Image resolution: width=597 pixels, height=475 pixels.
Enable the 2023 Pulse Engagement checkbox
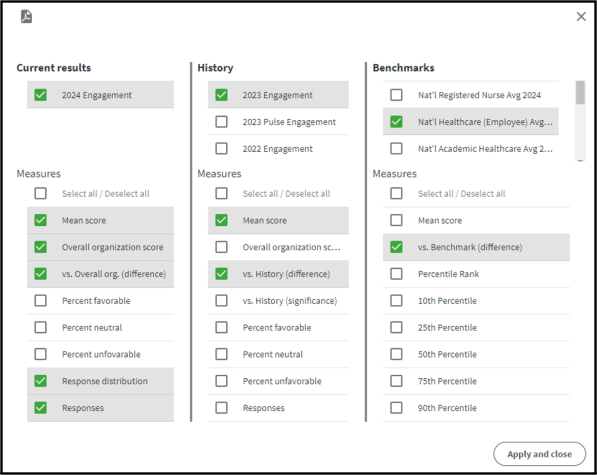click(x=221, y=122)
